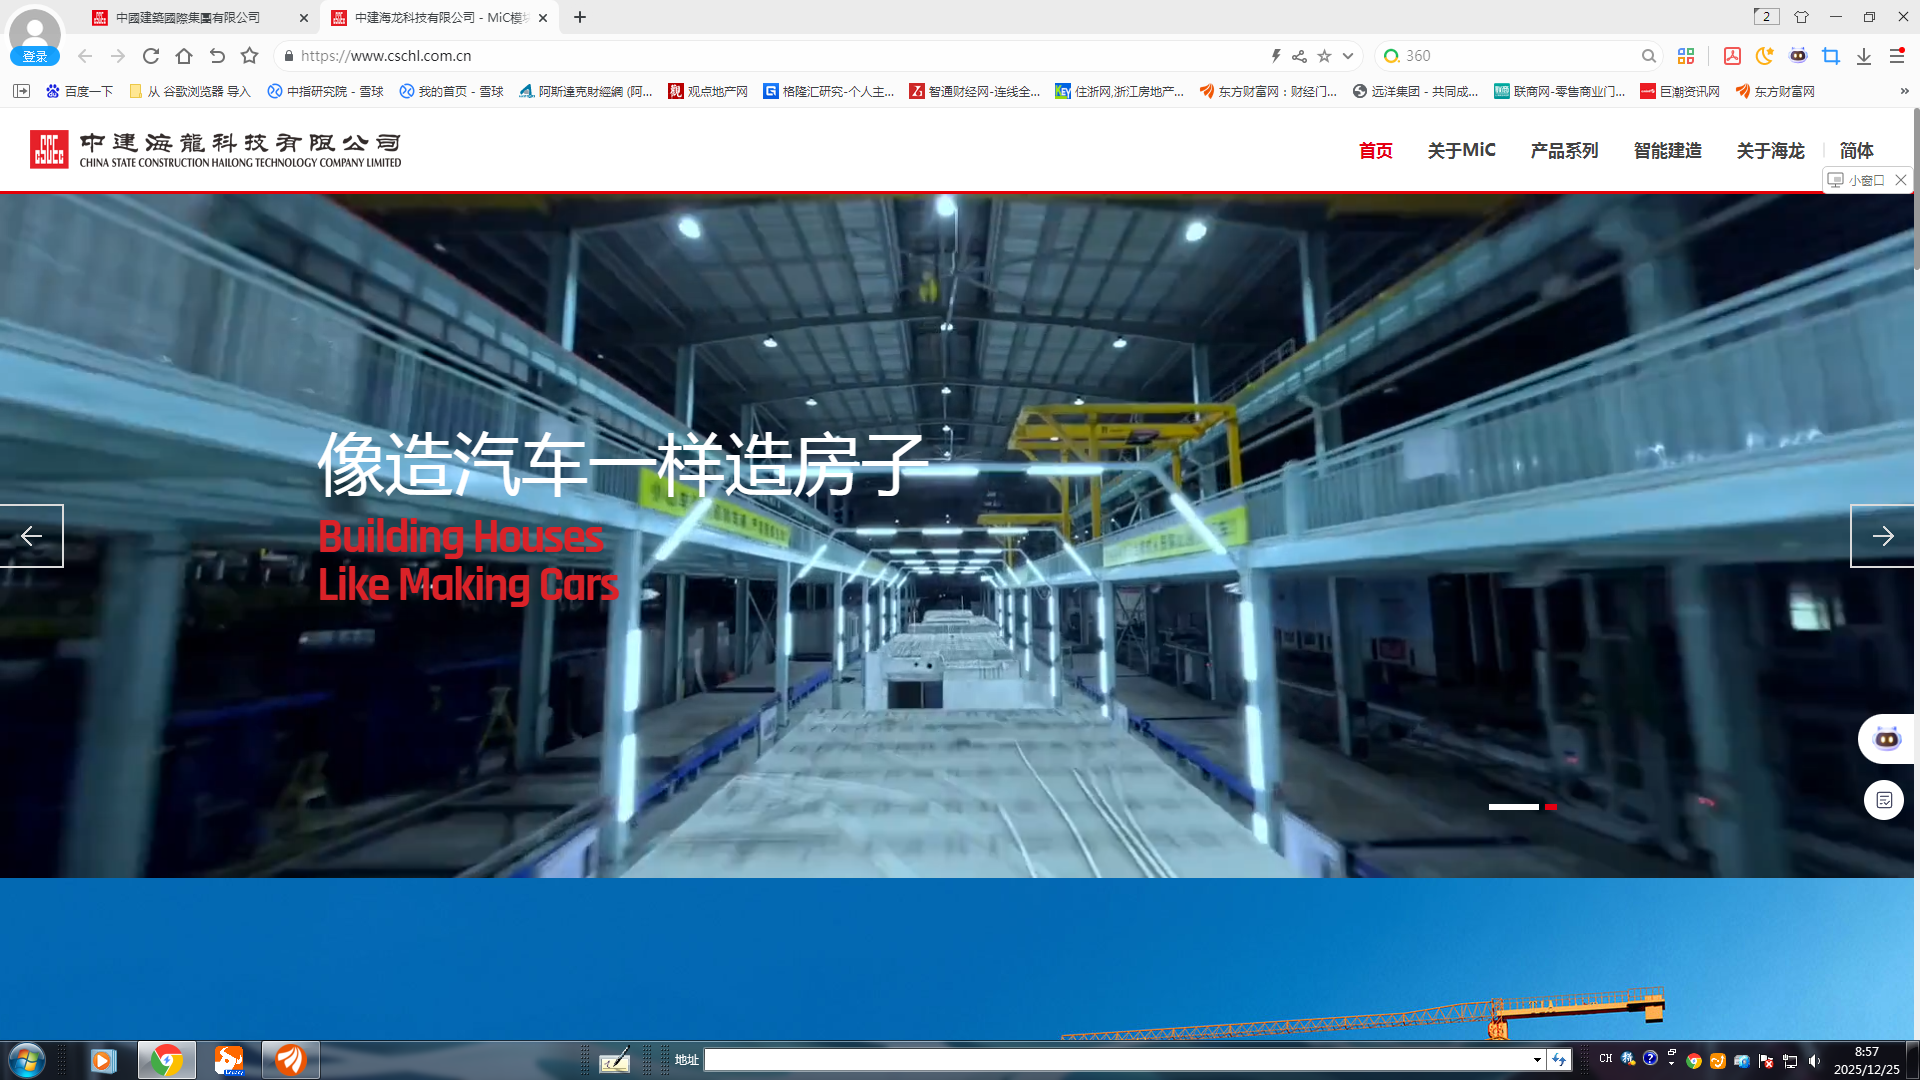The image size is (1920, 1080).
Task: Expand address bar dropdown chevron
Action: (x=1348, y=56)
